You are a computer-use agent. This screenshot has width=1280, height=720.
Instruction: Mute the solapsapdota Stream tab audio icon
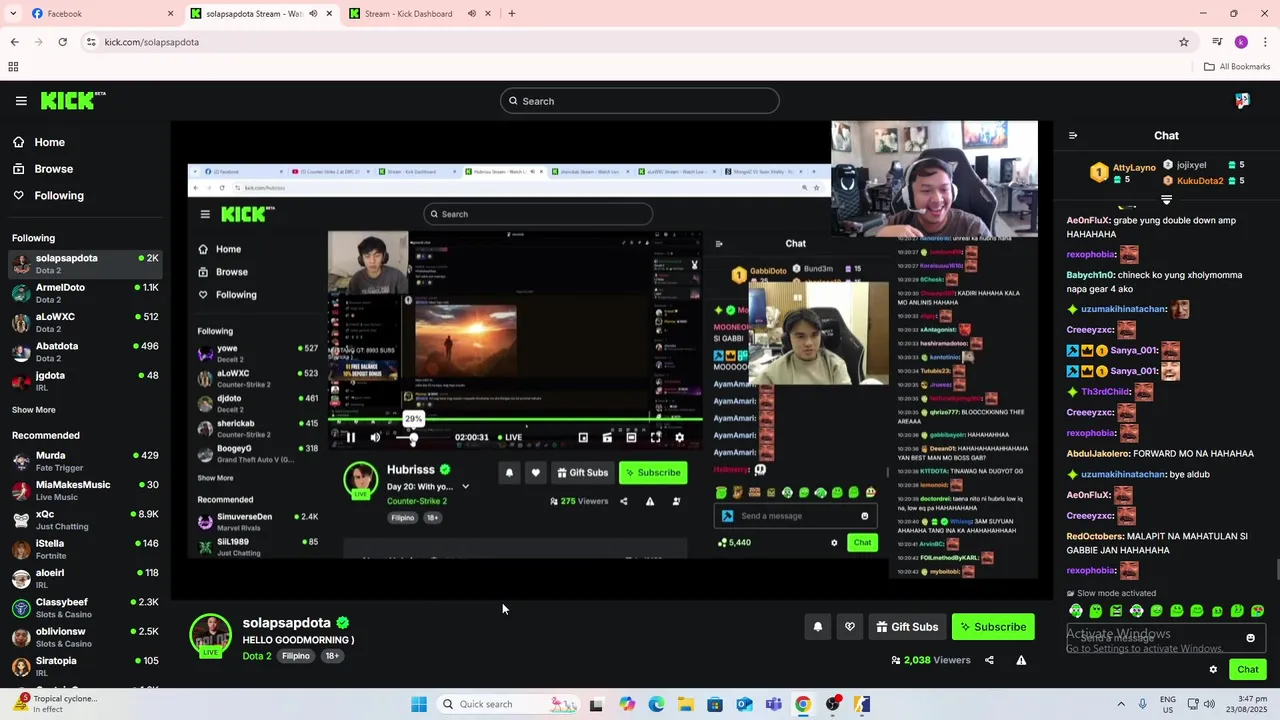[313, 14]
